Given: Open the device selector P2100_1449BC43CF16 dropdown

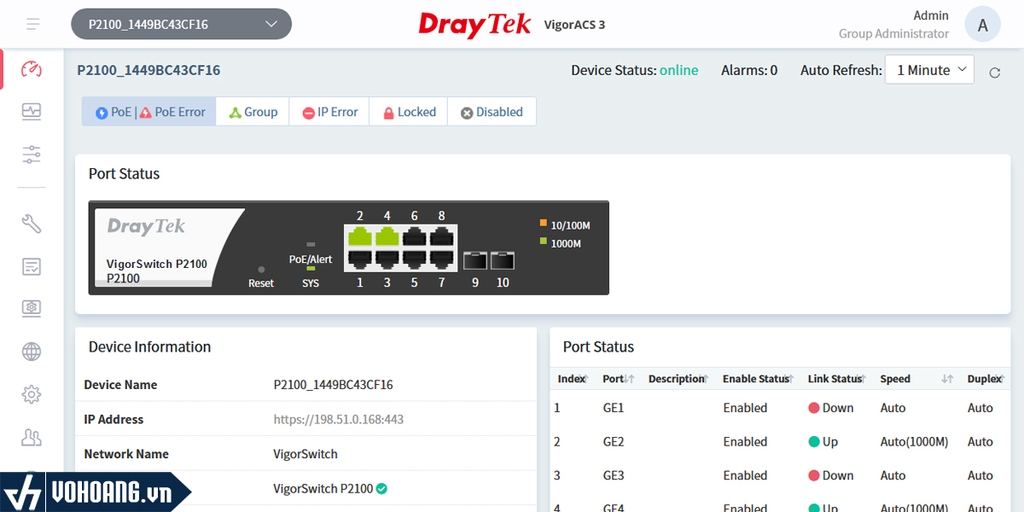Looking at the screenshot, I should pos(182,24).
